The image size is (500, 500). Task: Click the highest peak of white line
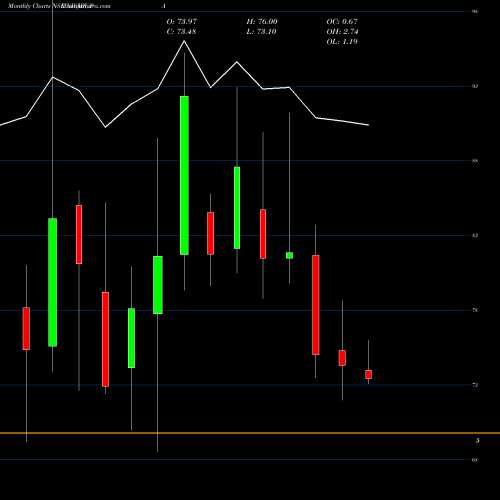[184, 41]
